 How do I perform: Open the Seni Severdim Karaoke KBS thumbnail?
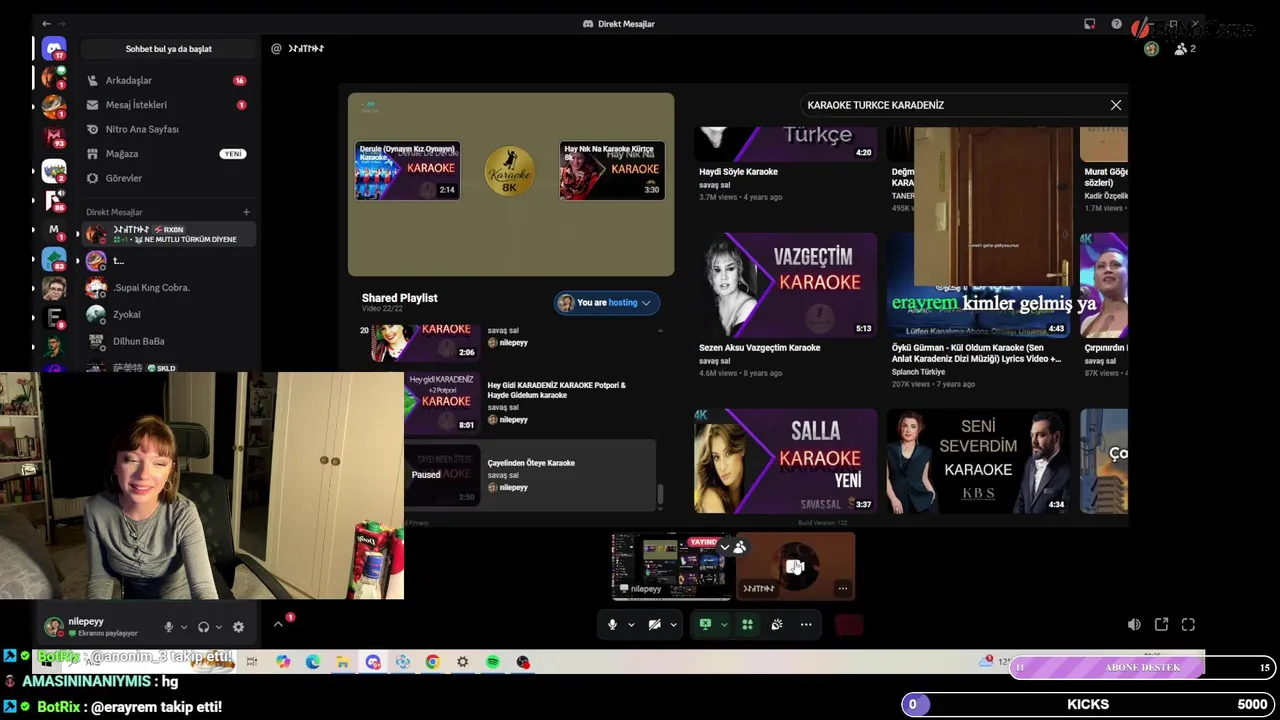click(x=978, y=461)
